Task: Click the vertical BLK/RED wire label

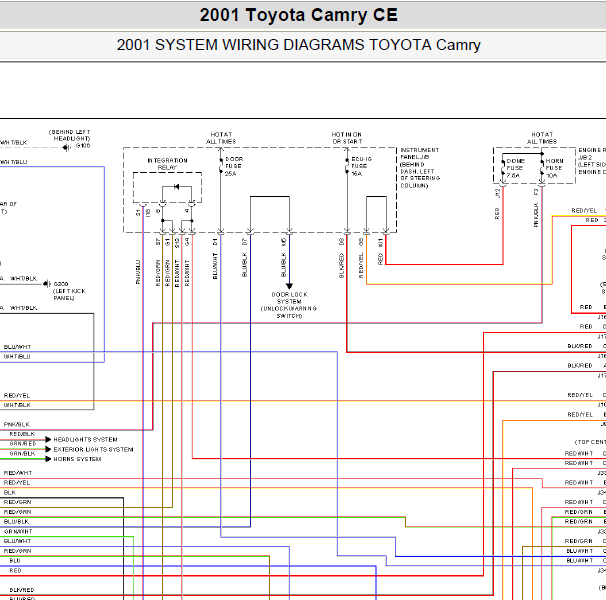Action: pyautogui.click(x=341, y=266)
